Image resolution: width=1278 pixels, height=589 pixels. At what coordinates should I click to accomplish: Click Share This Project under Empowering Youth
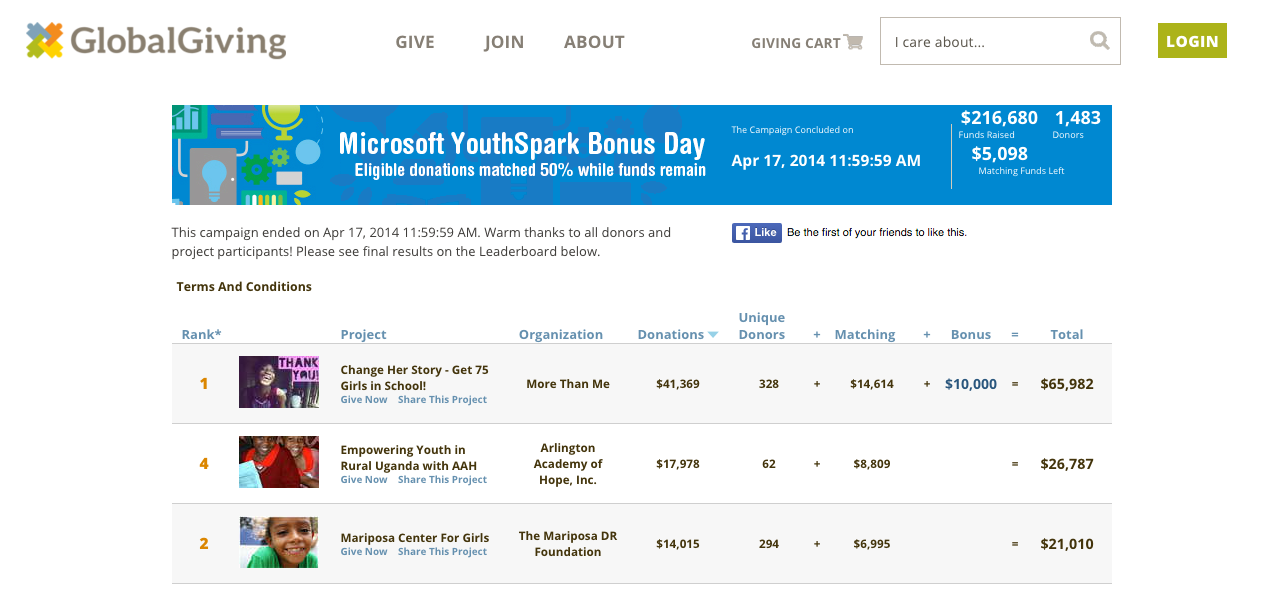(442, 480)
